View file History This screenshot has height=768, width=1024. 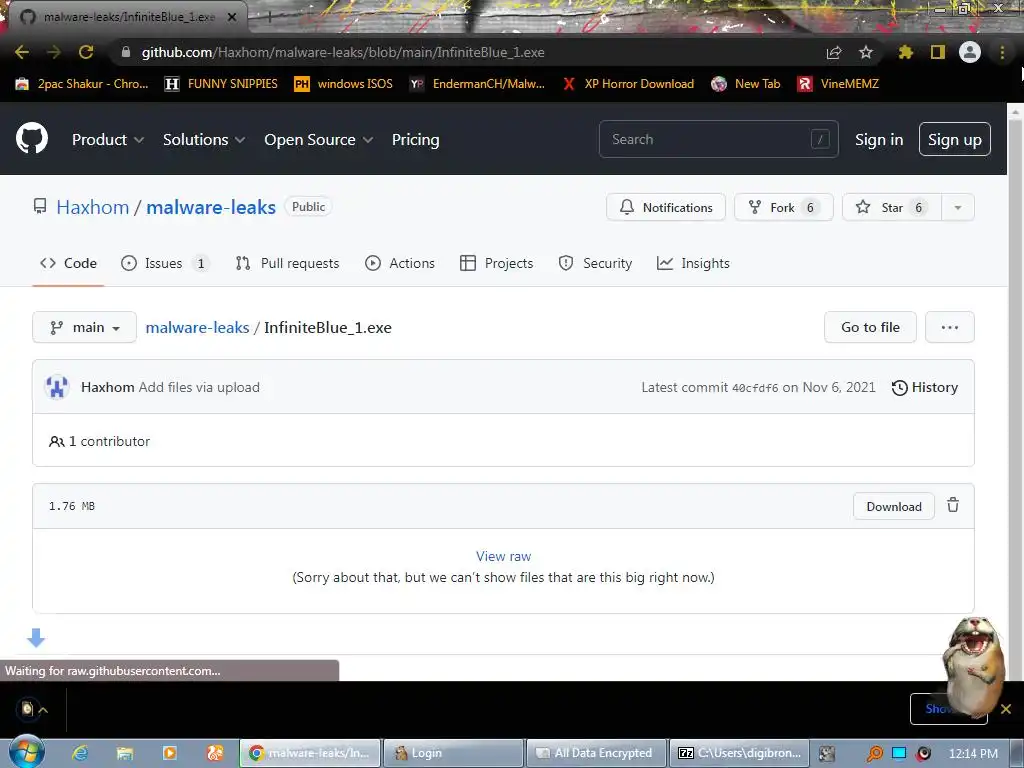tap(925, 387)
